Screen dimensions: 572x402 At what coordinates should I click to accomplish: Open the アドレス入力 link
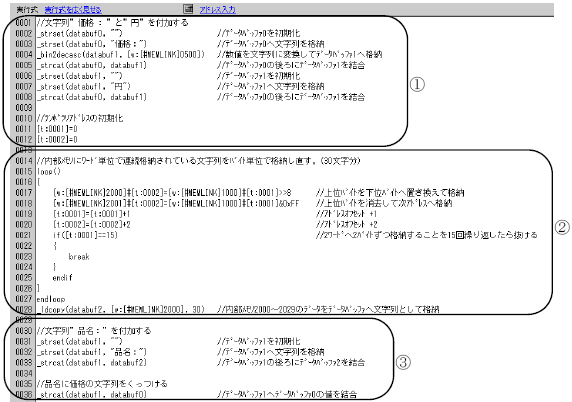click(x=217, y=9)
